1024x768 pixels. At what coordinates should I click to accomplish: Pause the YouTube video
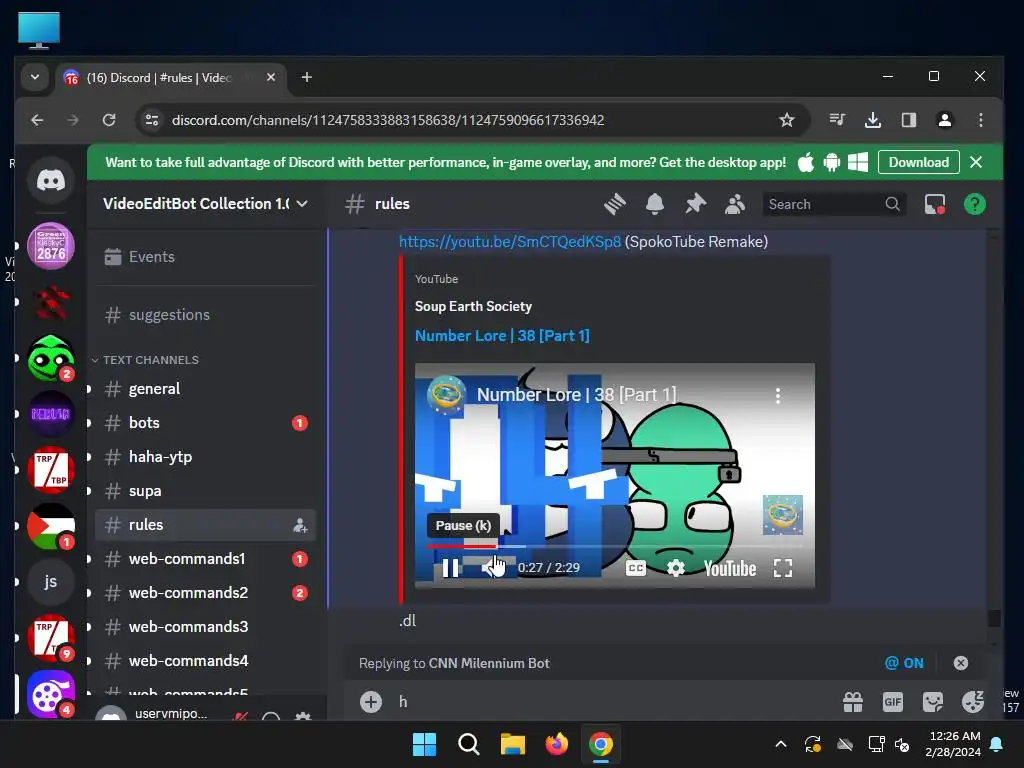point(450,568)
